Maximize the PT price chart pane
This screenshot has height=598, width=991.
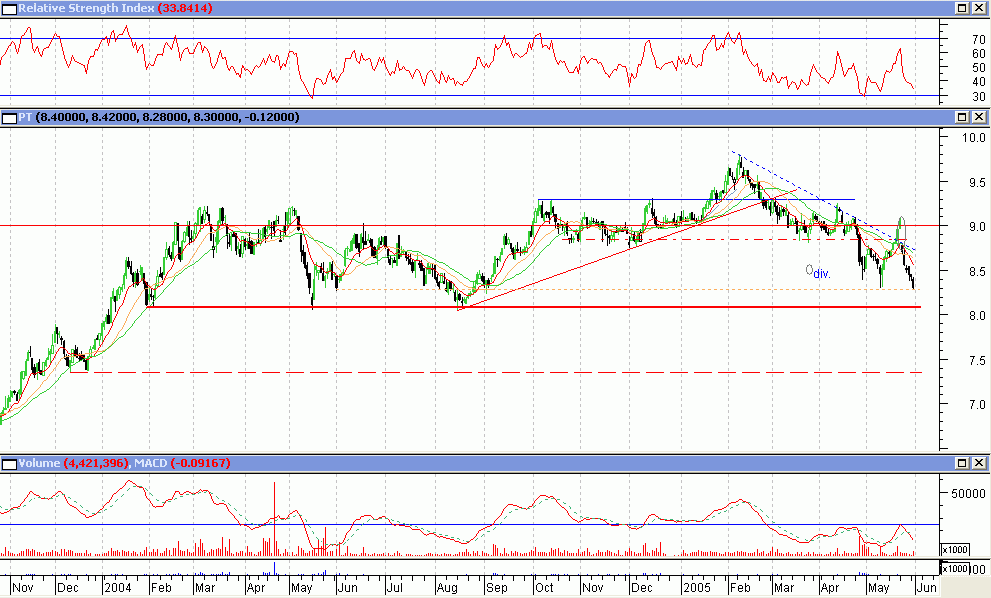962,117
